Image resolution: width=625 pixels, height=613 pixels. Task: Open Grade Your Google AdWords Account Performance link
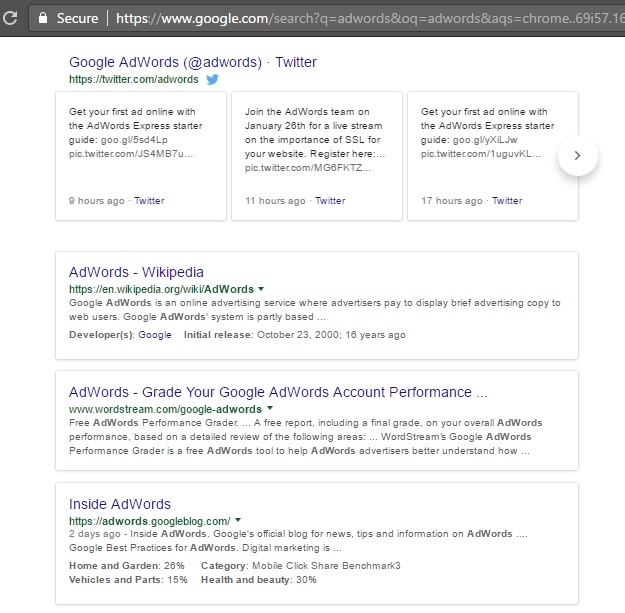pos(278,392)
